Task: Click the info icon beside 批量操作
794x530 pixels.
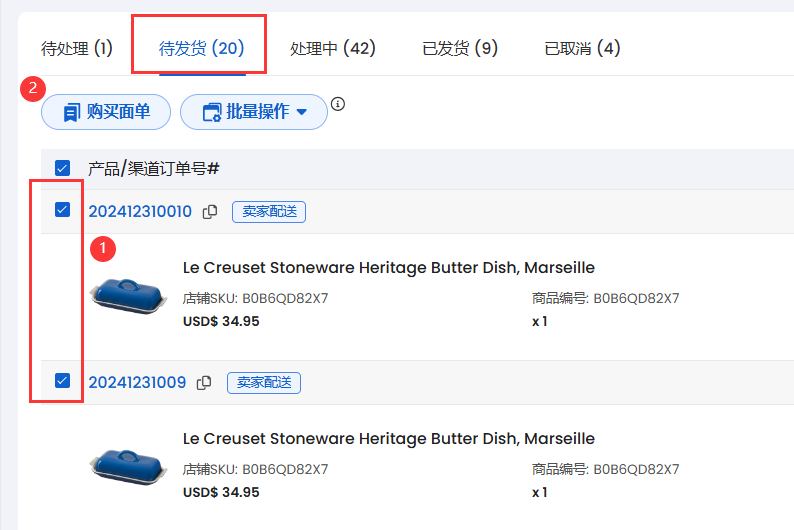Action: click(338, 104)
